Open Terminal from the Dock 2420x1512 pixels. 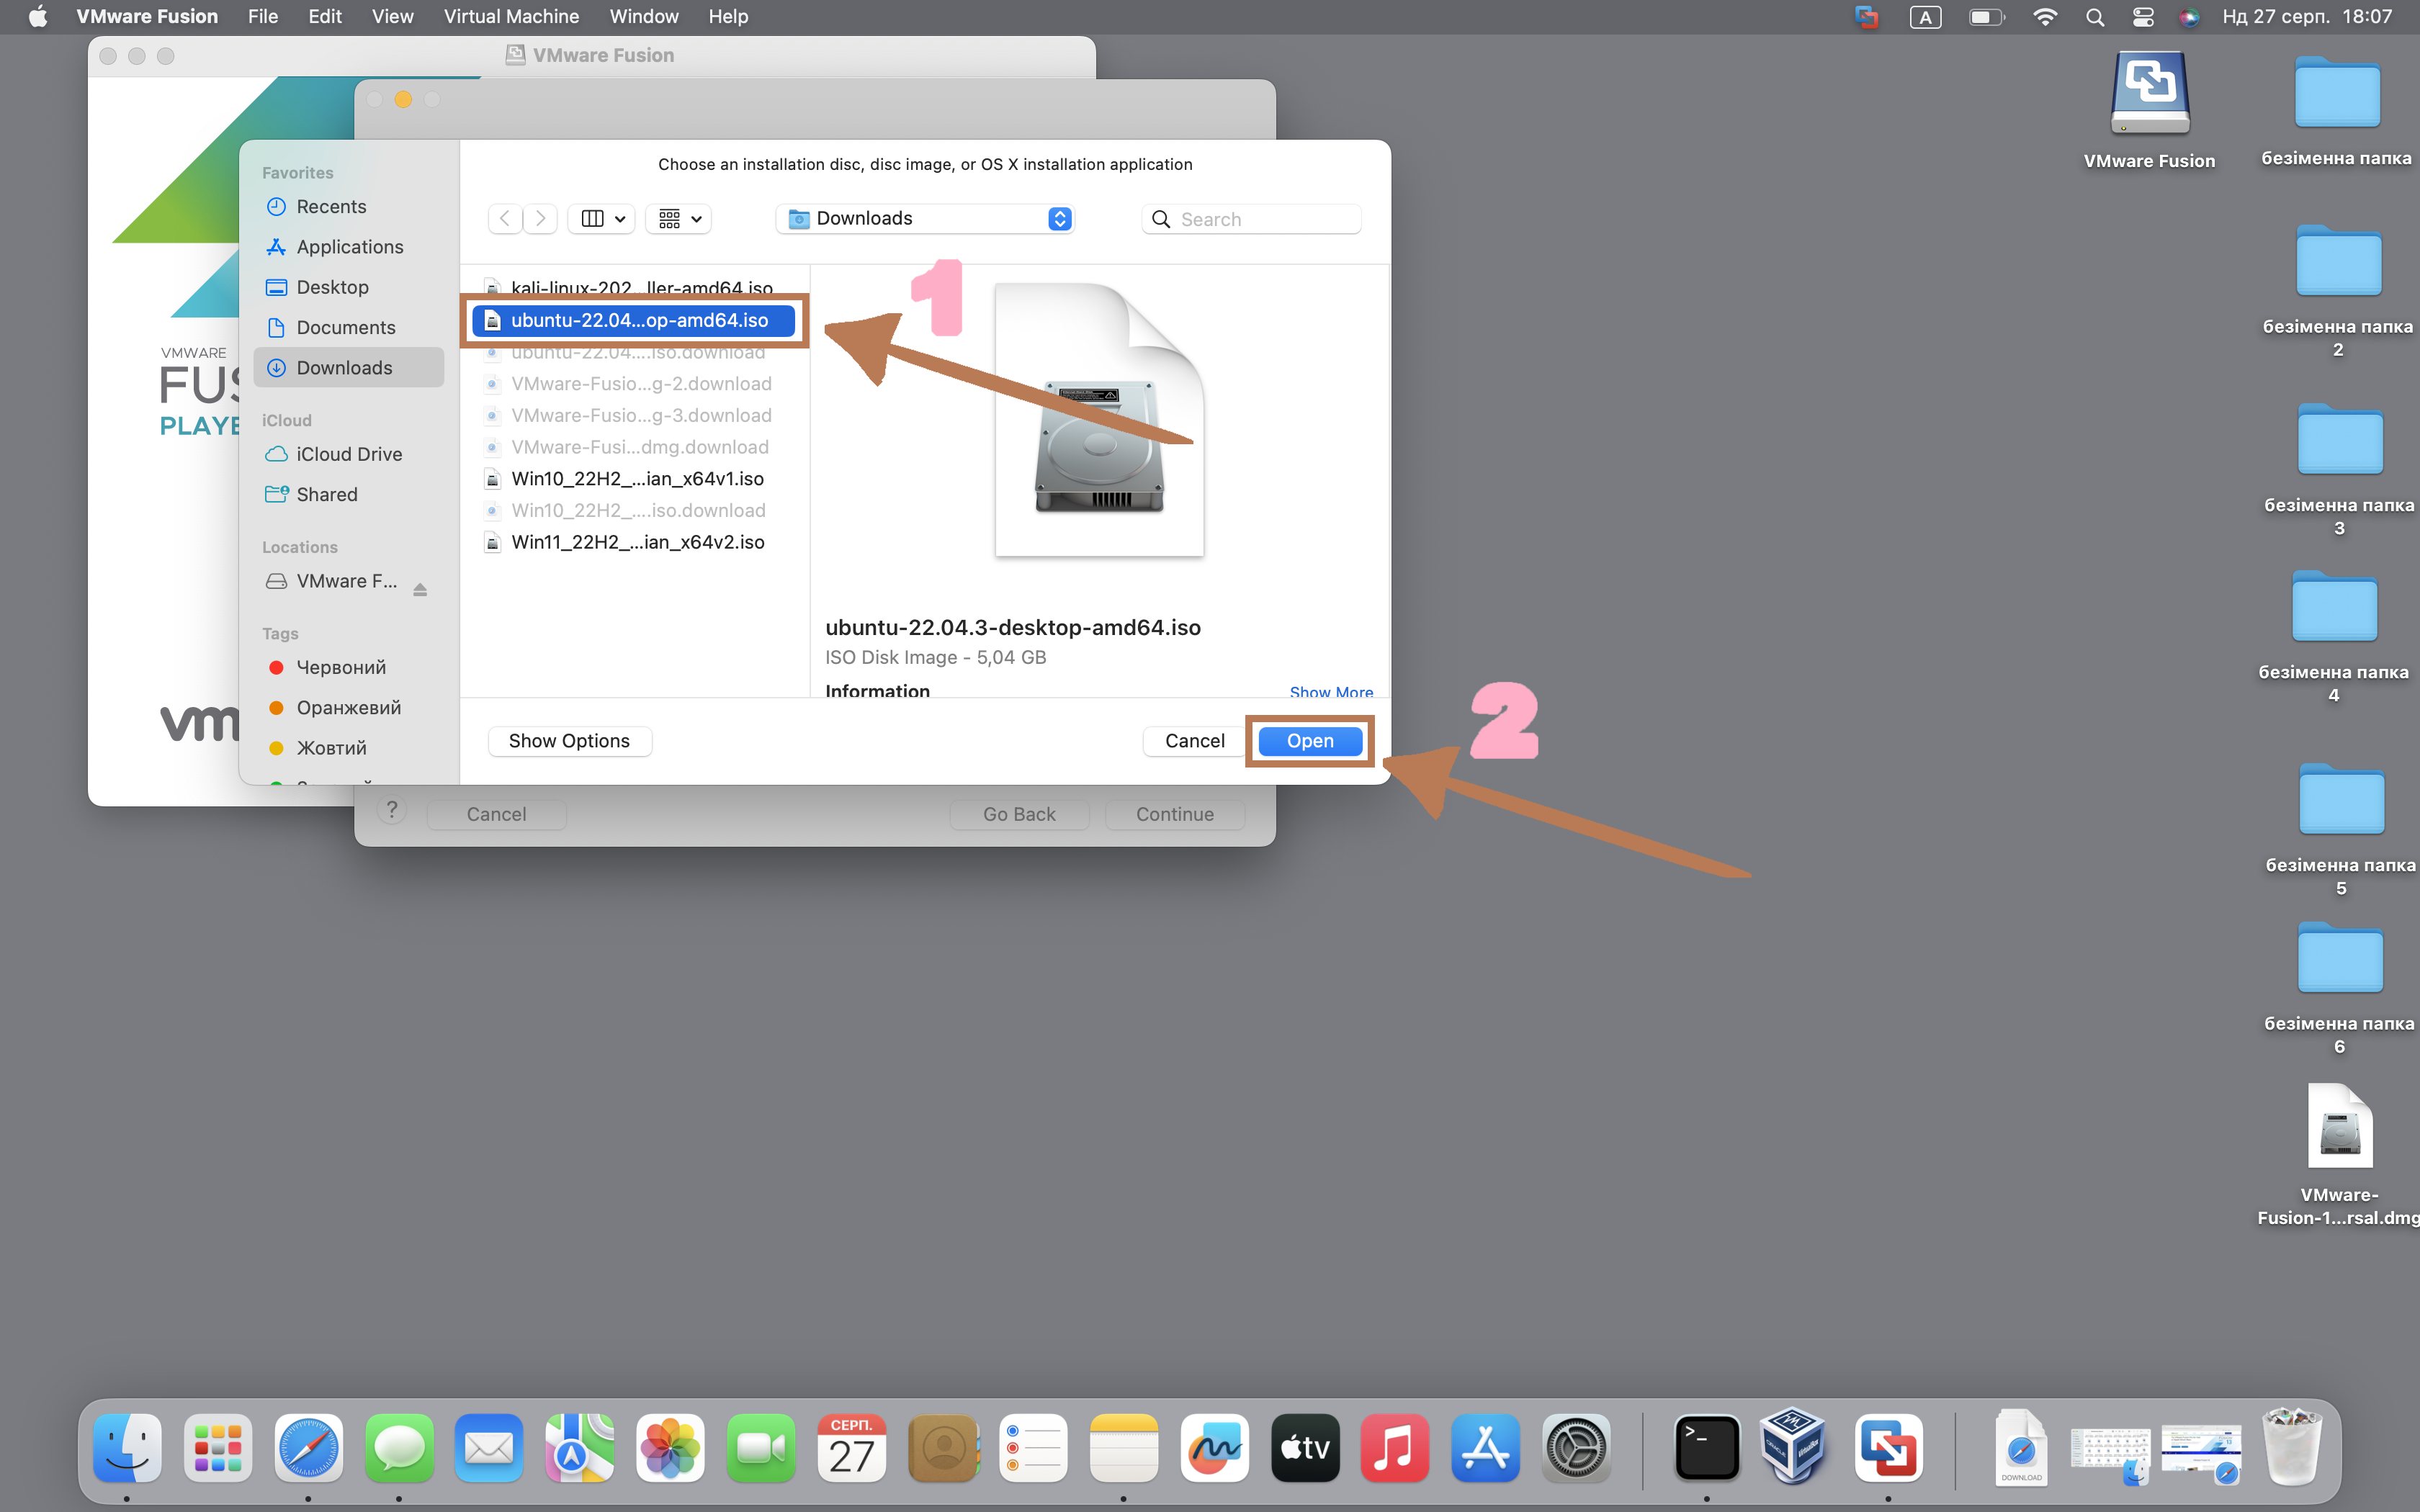coord(1706,1447)
